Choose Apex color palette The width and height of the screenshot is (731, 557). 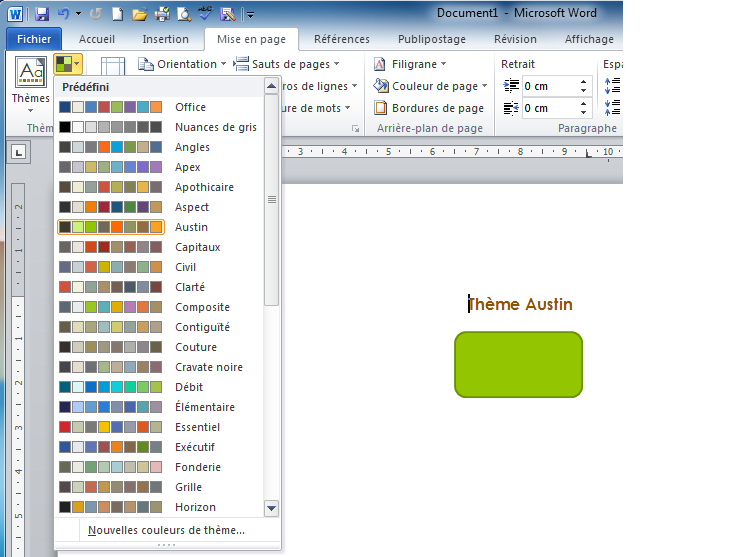point(159,167)
